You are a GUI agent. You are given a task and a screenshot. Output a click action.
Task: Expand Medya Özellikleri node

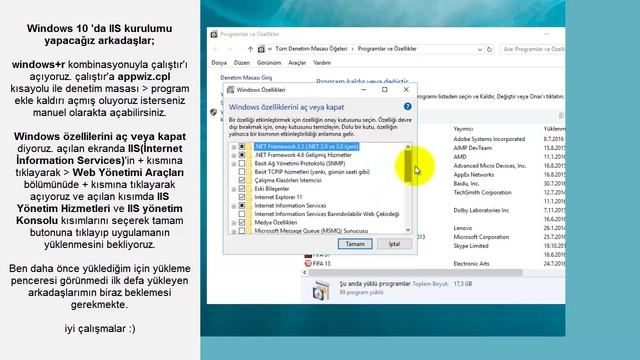[234, 223]
